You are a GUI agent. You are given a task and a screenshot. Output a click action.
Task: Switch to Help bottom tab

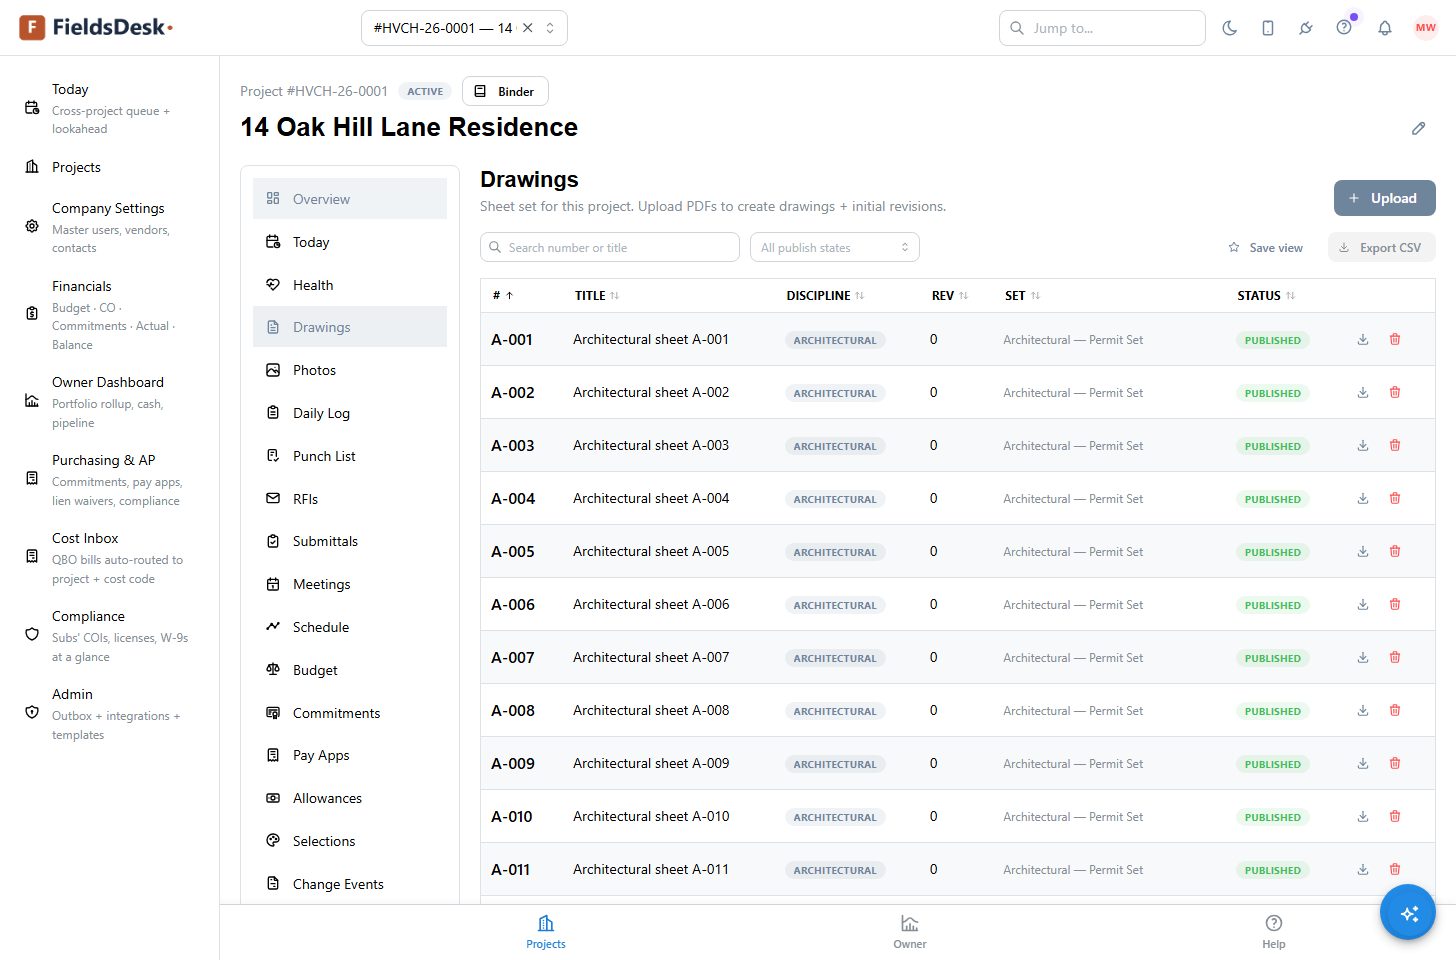point(1274,932)
